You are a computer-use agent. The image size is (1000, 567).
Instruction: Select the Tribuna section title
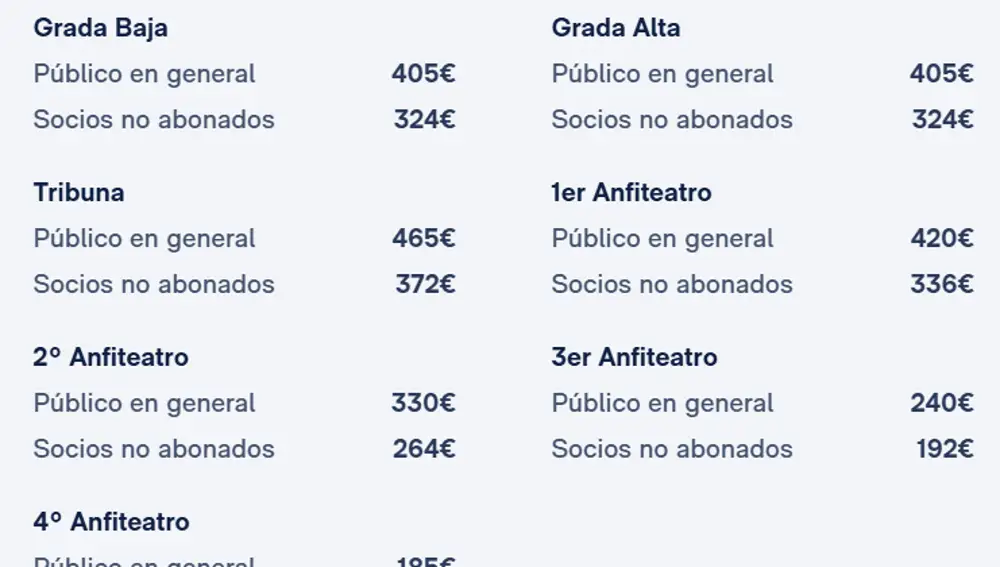click(79, 193)
